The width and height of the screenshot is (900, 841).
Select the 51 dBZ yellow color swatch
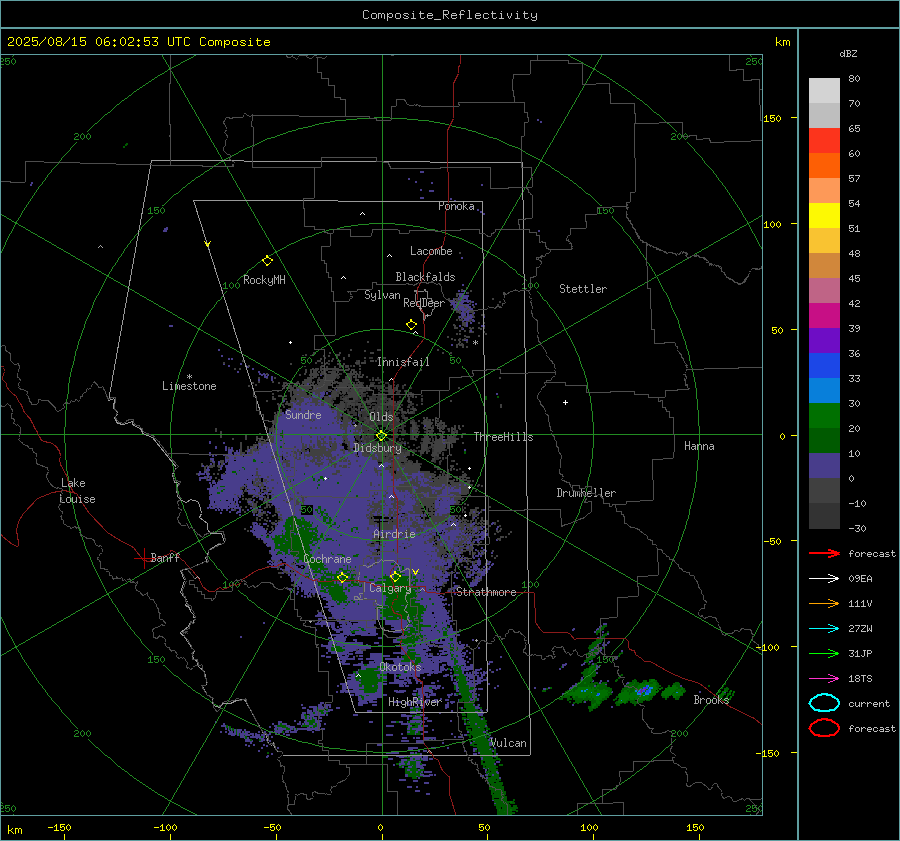[824, 216]
